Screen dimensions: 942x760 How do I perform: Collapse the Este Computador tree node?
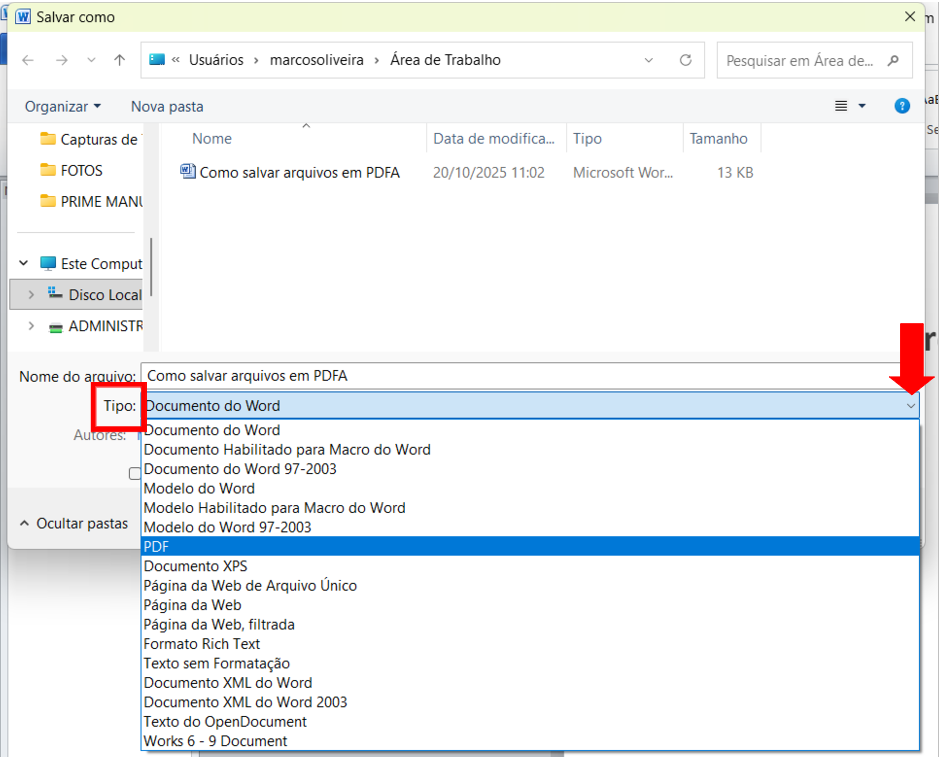(24, 264)
